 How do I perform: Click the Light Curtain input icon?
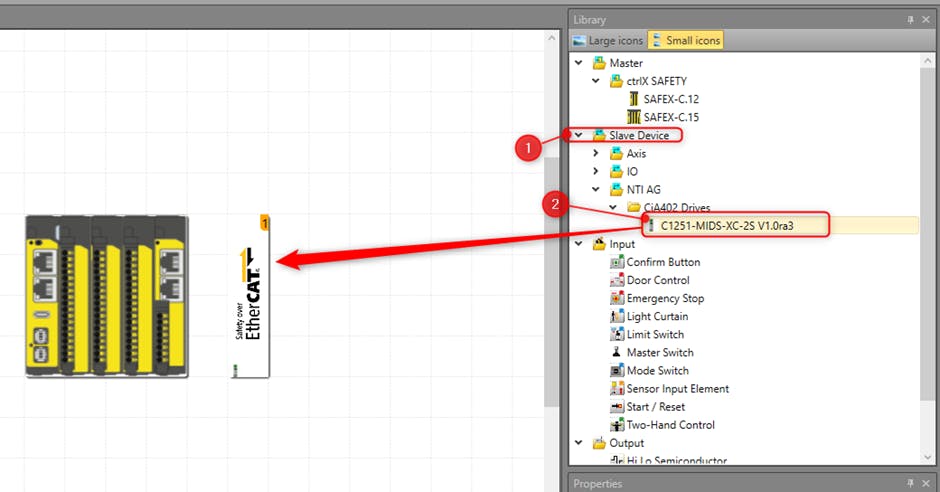click(x=617, y=316)
